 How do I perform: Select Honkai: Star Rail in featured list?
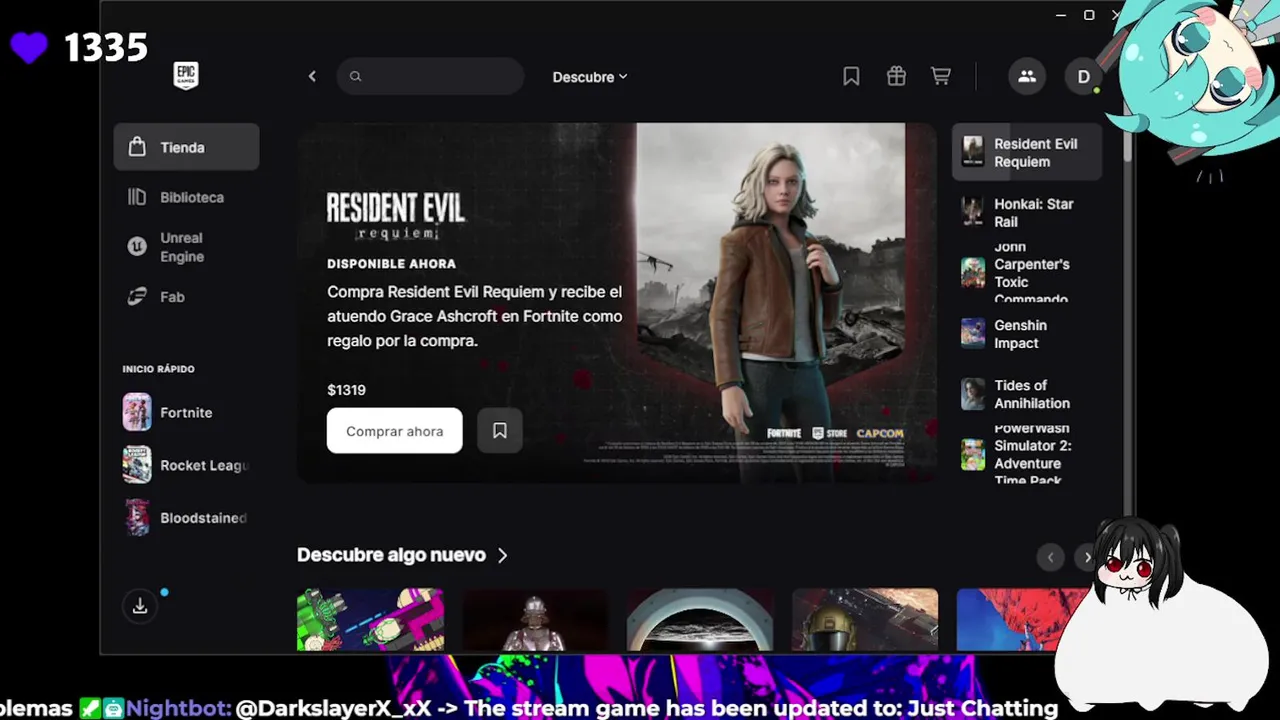(1027, 213)
